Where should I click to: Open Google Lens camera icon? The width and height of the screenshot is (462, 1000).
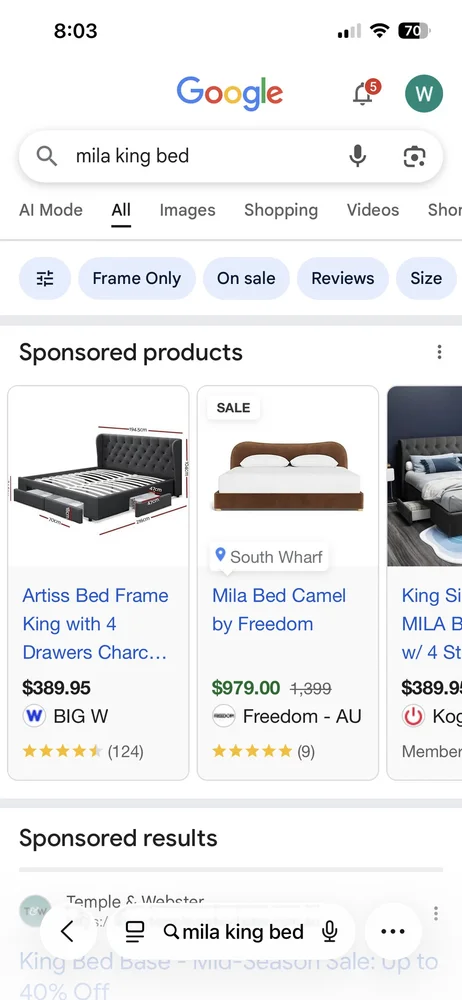pos(414,156)
